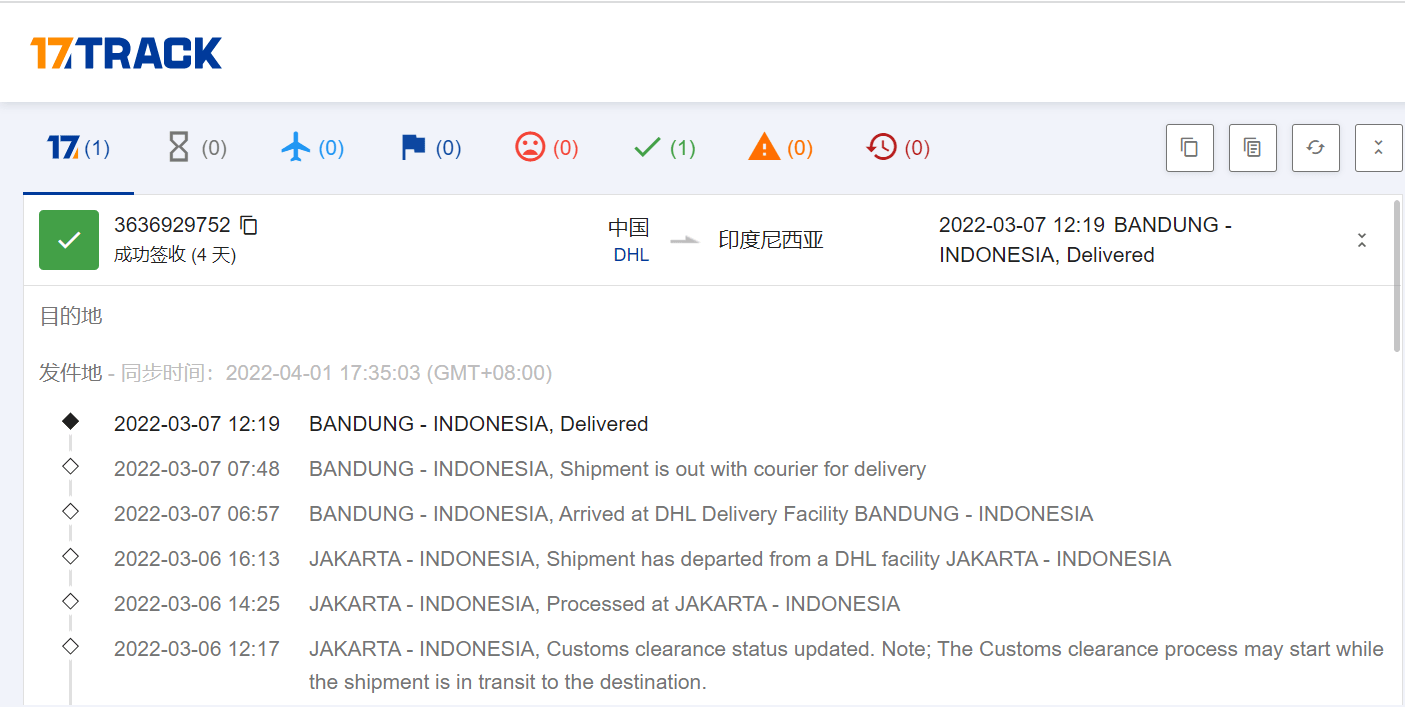This screenshot has height=707, width=1405.
Task: Filter by Expired clock status
Action: point(898,149)
